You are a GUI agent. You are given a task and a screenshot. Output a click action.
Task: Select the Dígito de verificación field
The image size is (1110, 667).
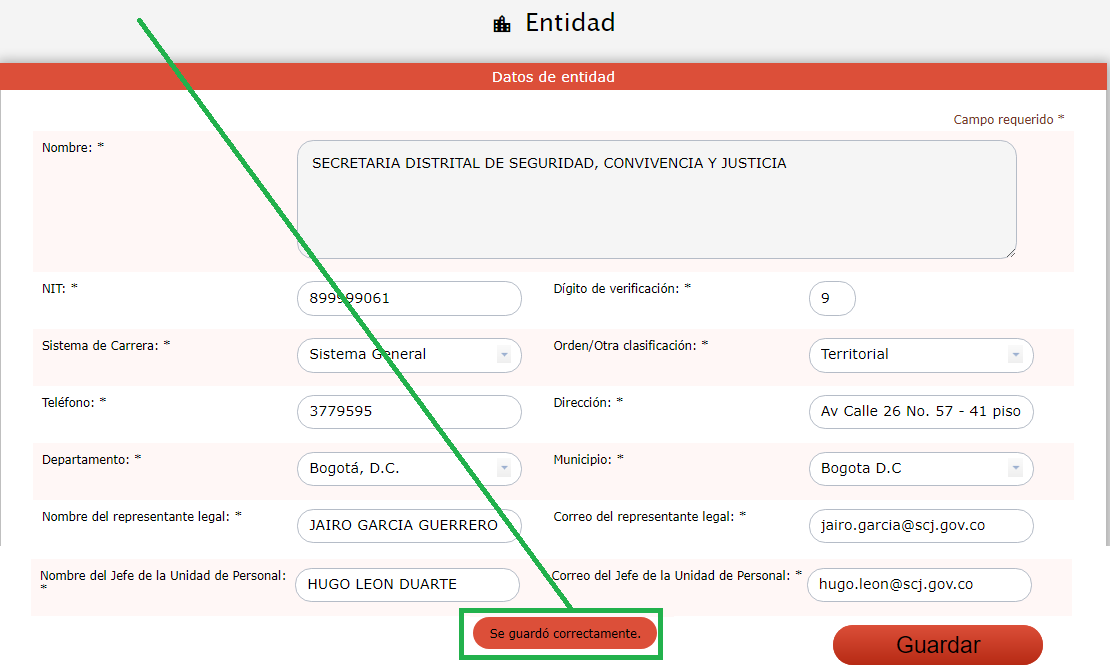point(831,298)
